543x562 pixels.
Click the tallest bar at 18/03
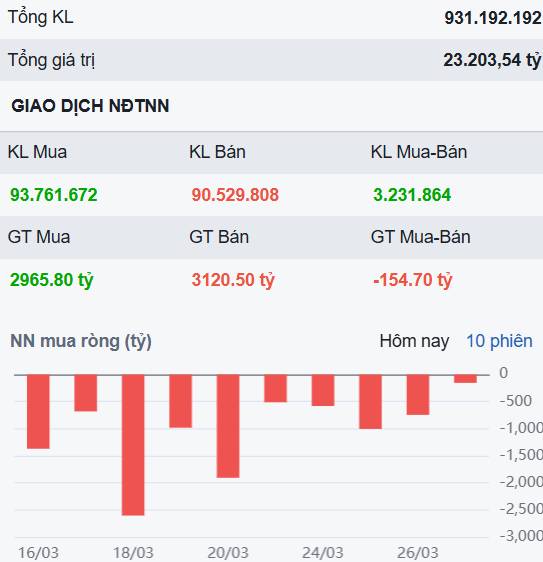[x=133, y=445]
